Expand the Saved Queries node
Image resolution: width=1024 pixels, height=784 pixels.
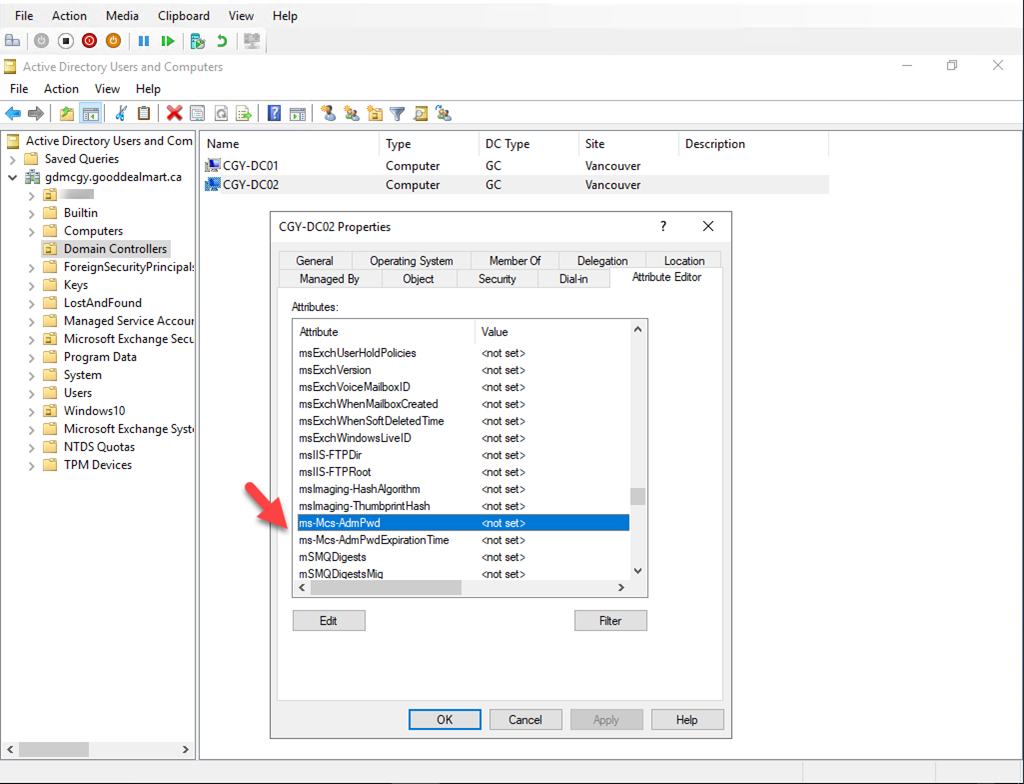pyautogui.click(x=12, y=159)
